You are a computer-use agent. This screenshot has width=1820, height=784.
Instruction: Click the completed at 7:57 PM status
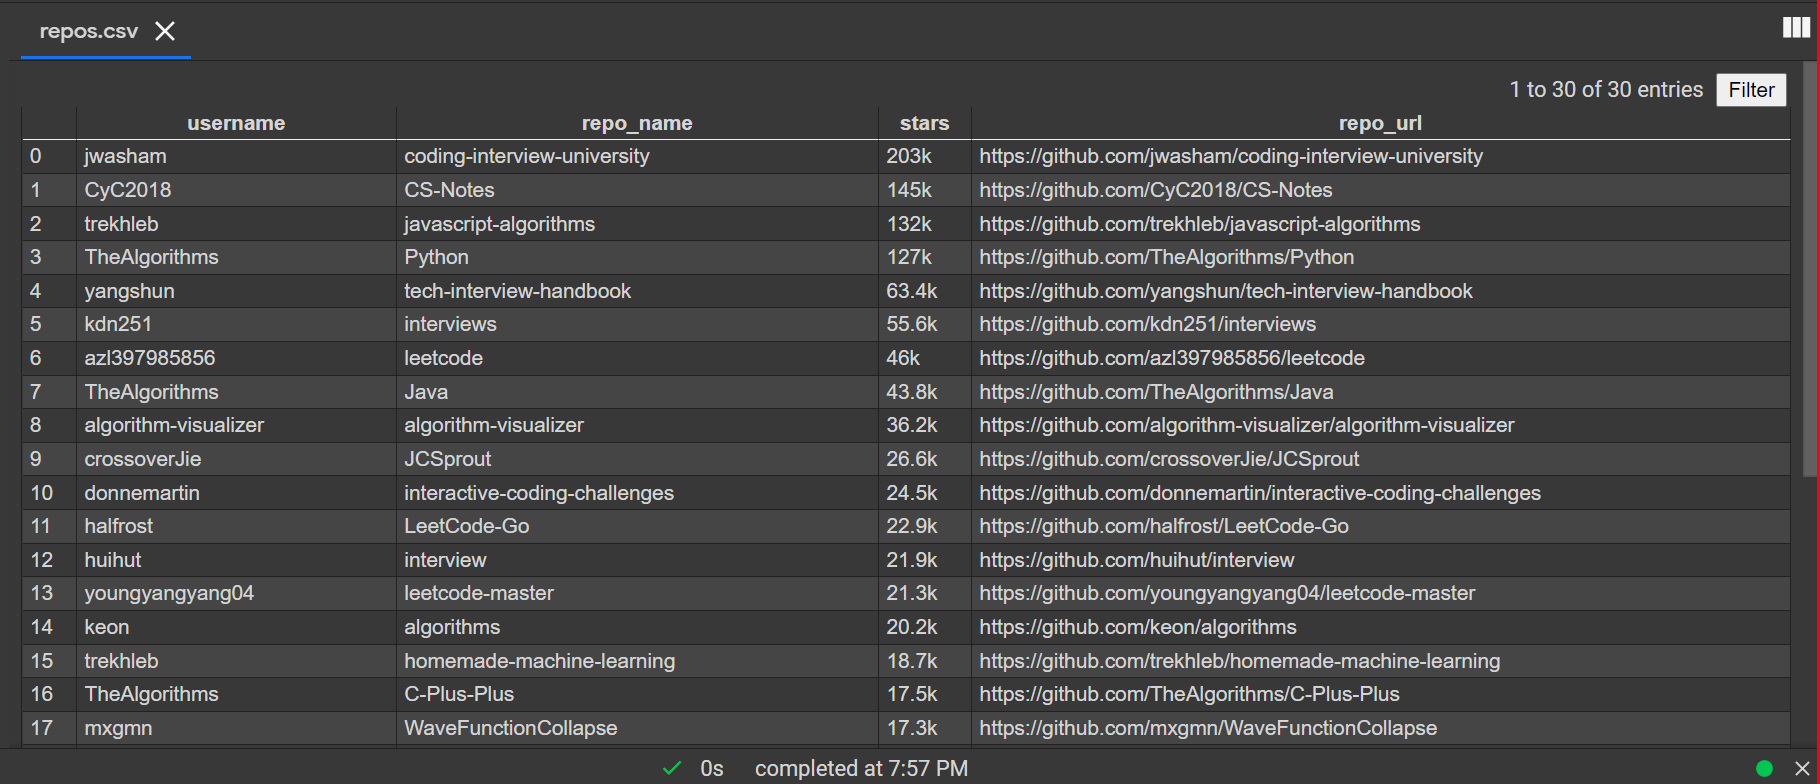click(x=861, y=768)
